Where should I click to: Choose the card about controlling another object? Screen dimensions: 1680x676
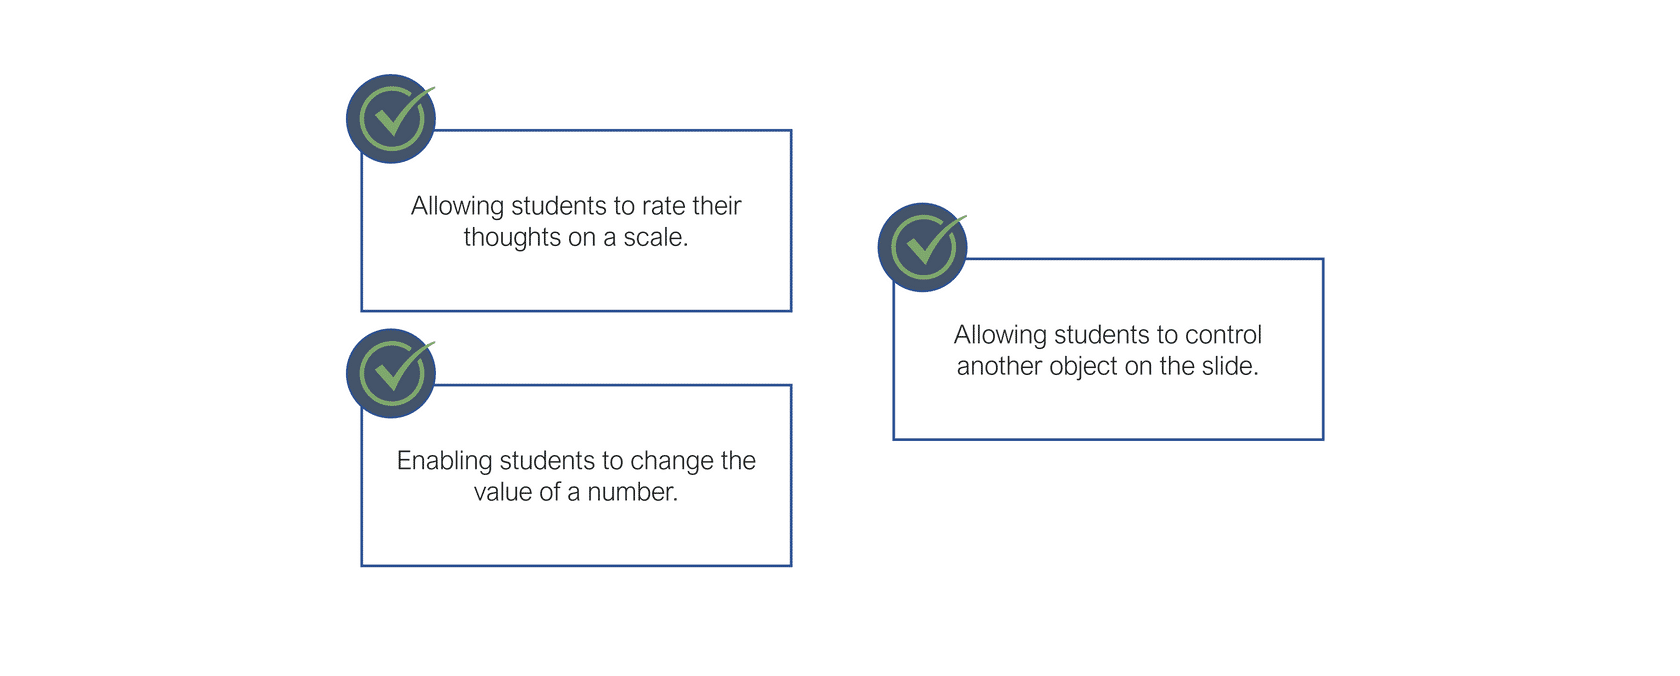coord(1108,349)
